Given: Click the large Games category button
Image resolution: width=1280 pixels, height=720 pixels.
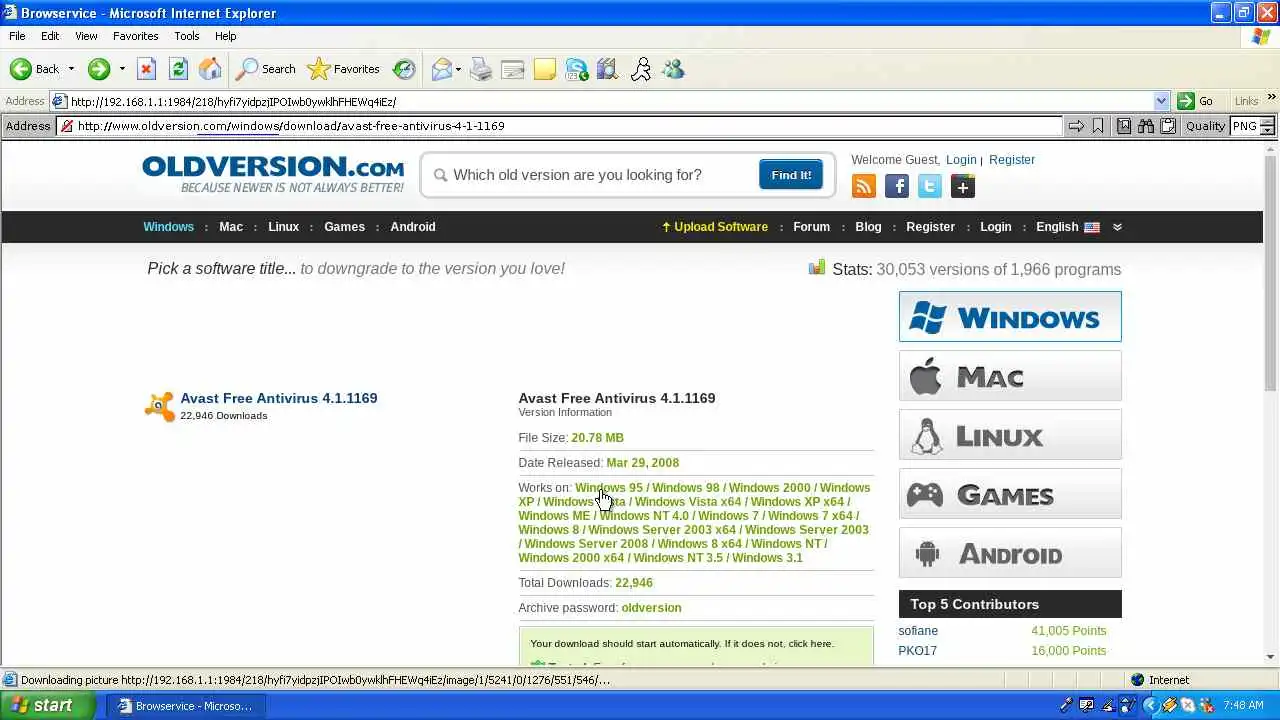Looking at the screenshot, I should coord(1010,494).
